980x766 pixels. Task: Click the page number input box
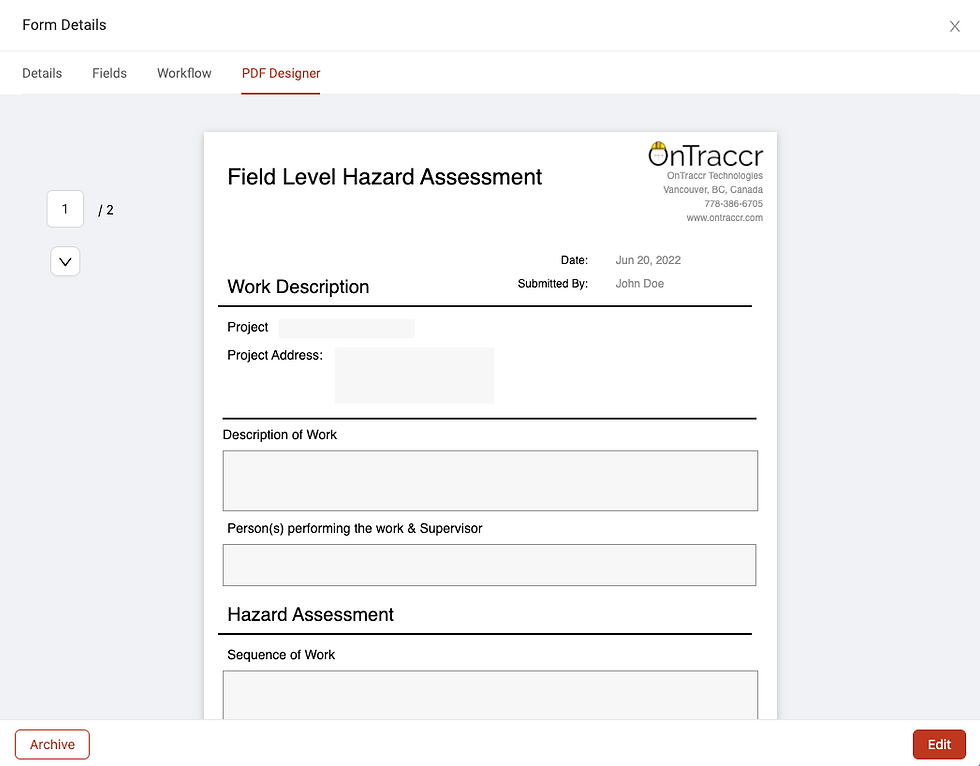click(65, 209)
